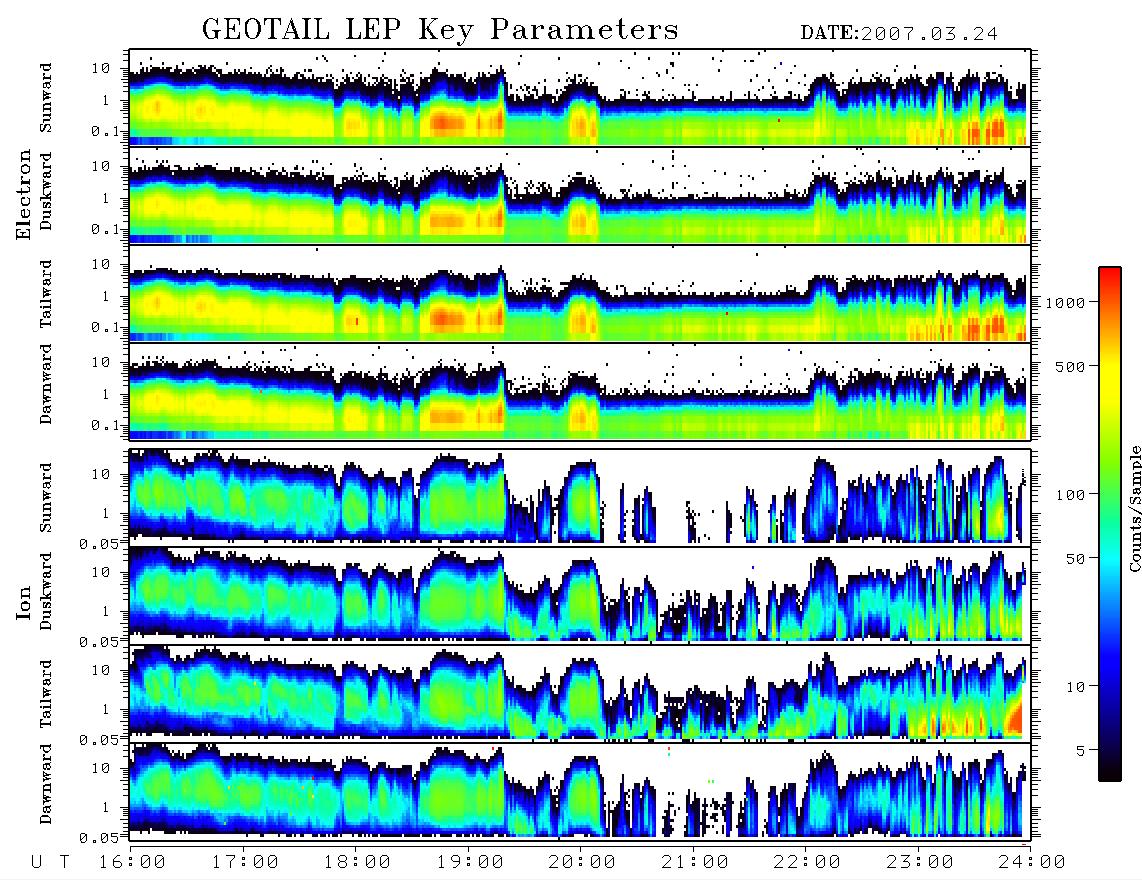The width and height of the screenshot is (1142, 880).
Task: Click the "21:00" time axis tick
Action: point(695,862)
